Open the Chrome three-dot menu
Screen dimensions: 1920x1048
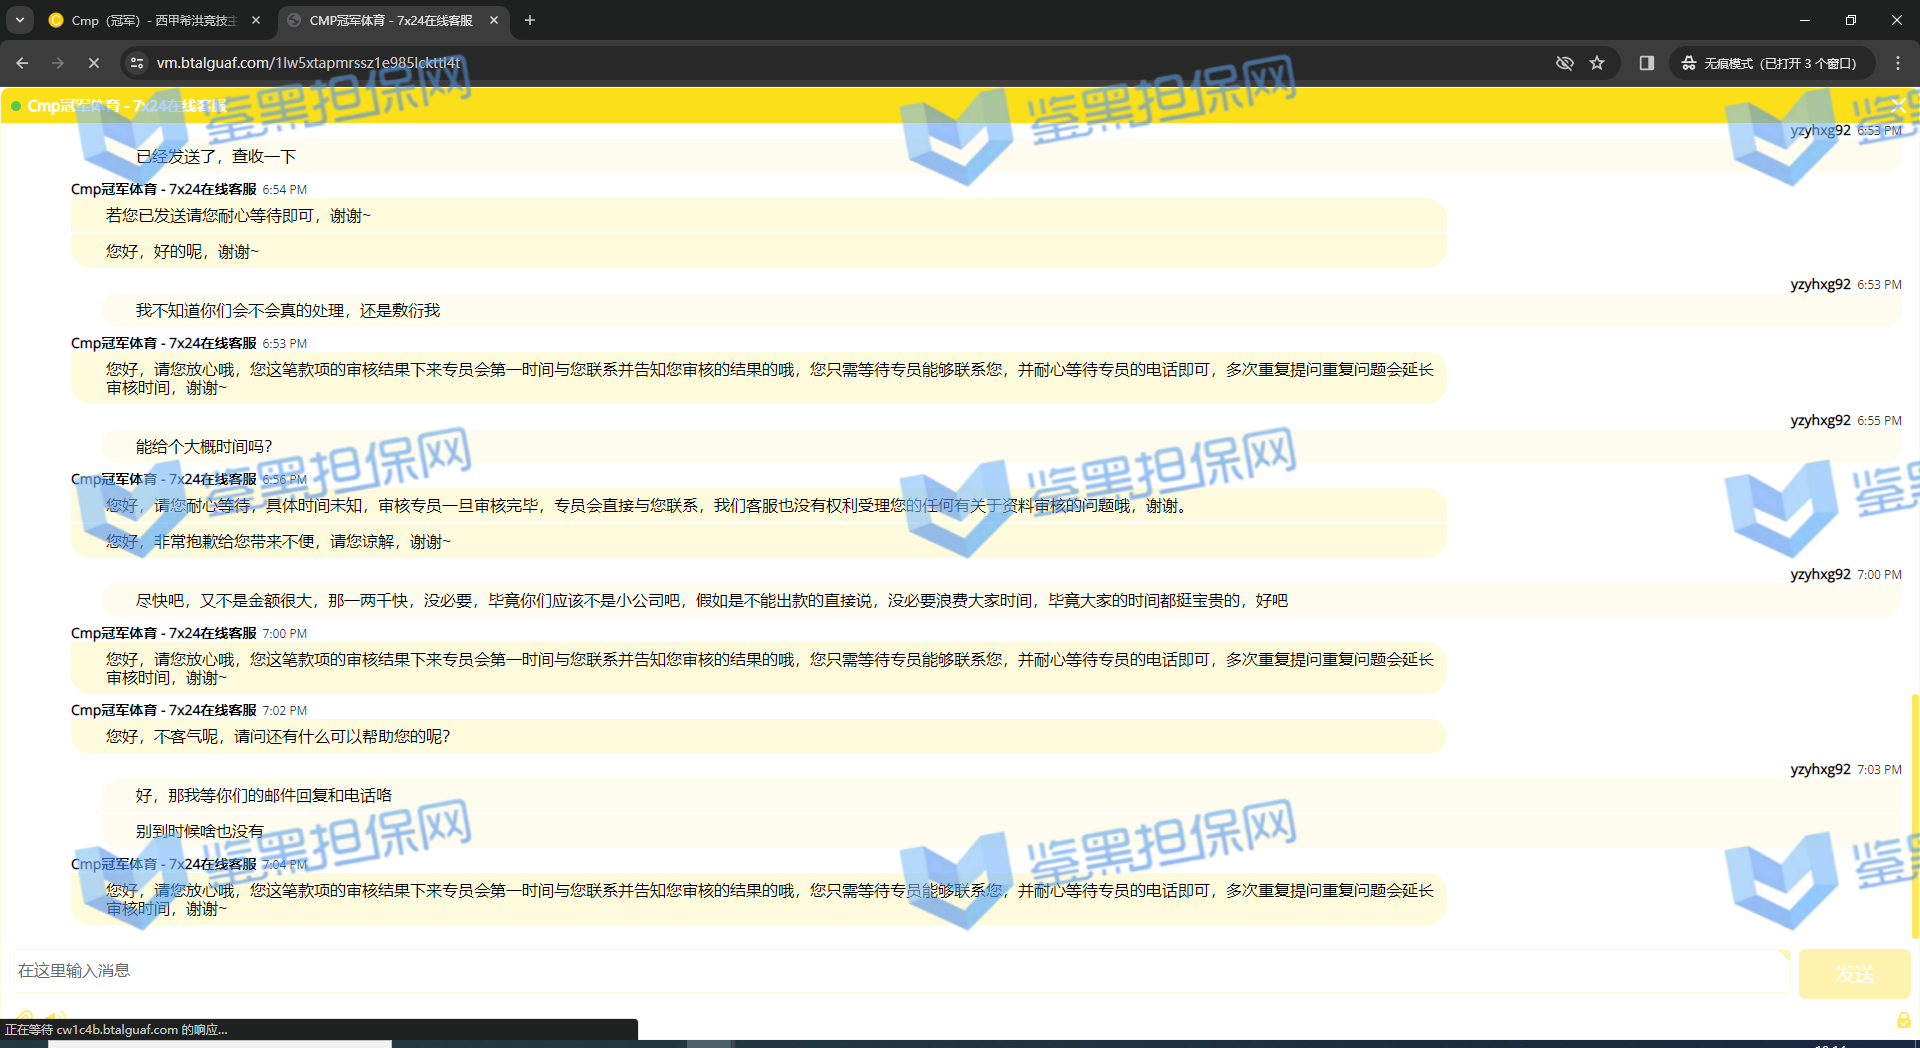pyautogui.click(x=1898, y=63)
